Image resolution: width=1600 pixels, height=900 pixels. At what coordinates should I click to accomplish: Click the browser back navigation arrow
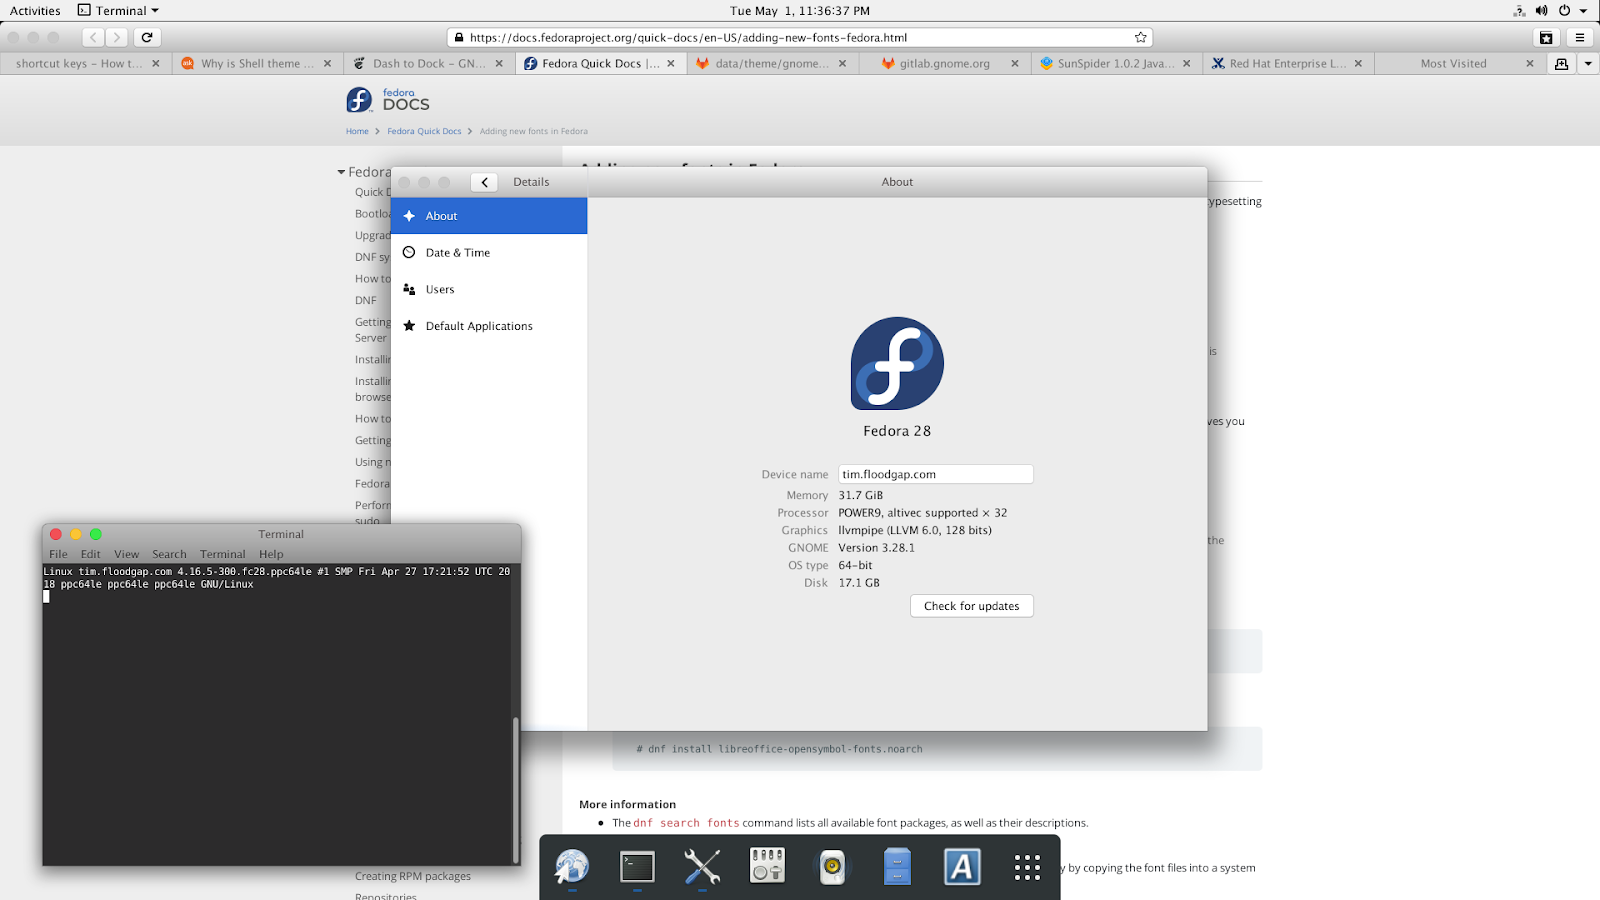pos(93,37)
